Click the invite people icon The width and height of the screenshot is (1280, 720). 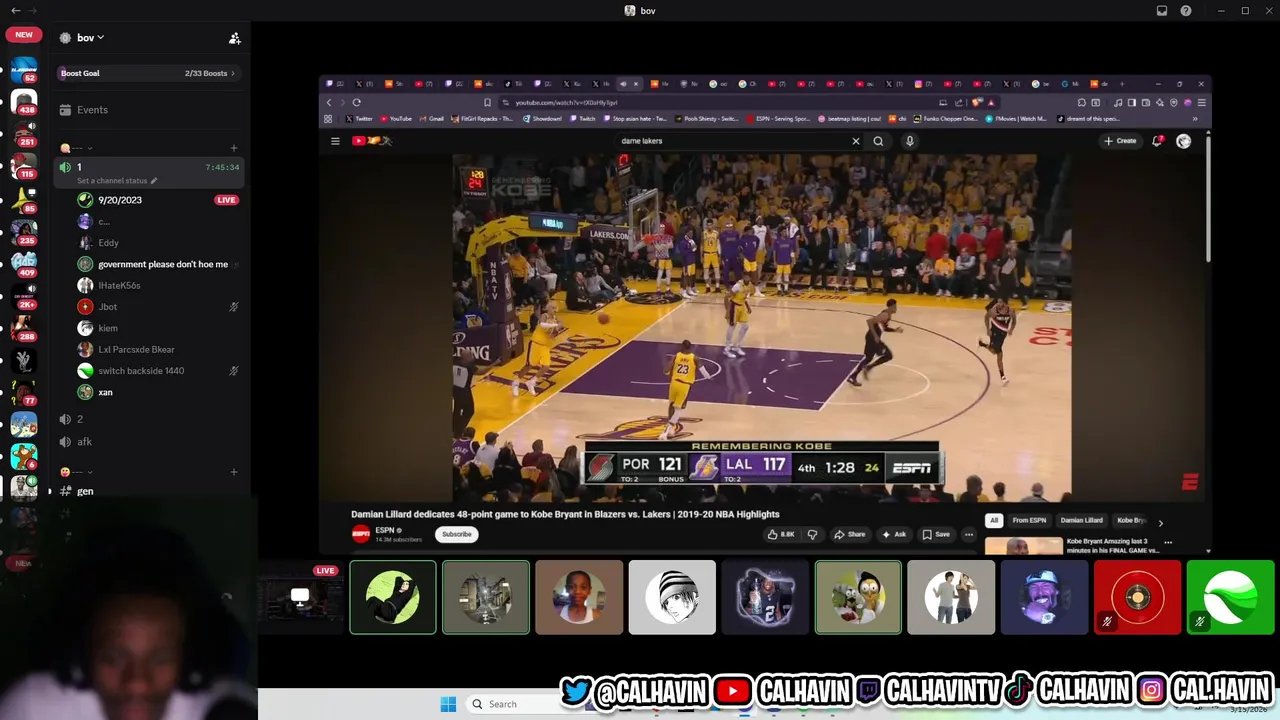[x=234, y=38]
